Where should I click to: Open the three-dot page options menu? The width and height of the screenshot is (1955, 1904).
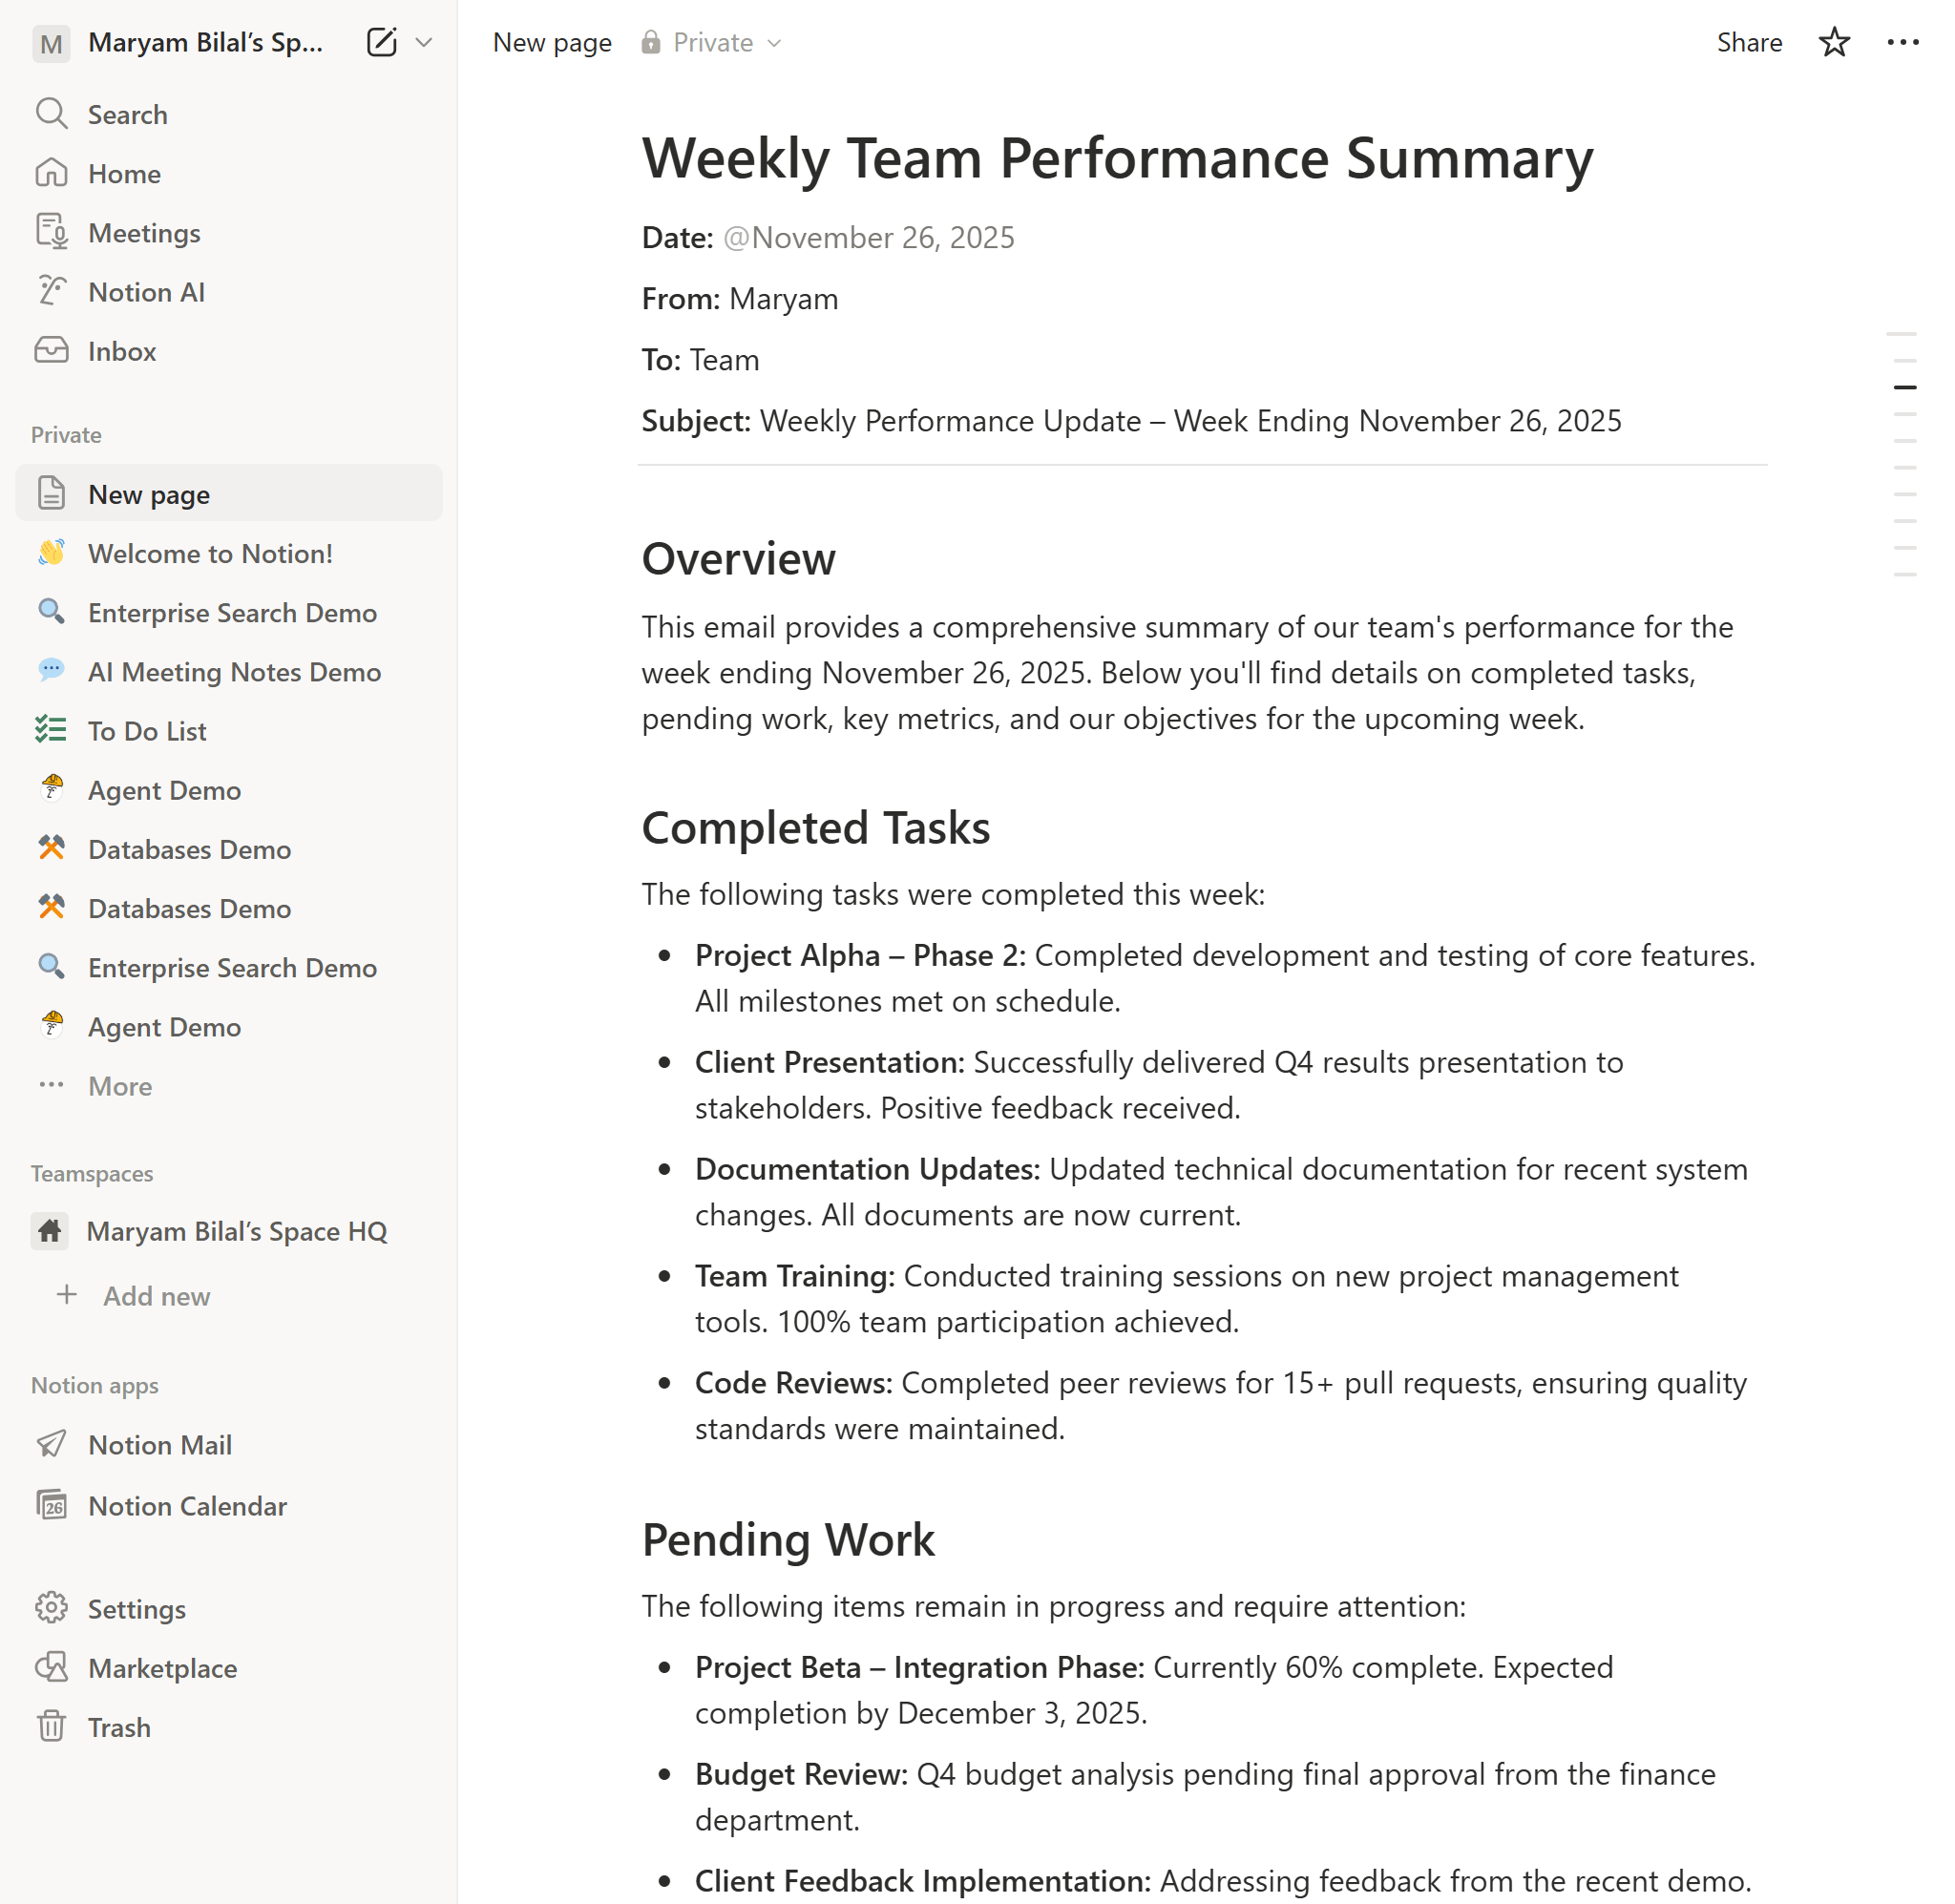coord(1902,42)
